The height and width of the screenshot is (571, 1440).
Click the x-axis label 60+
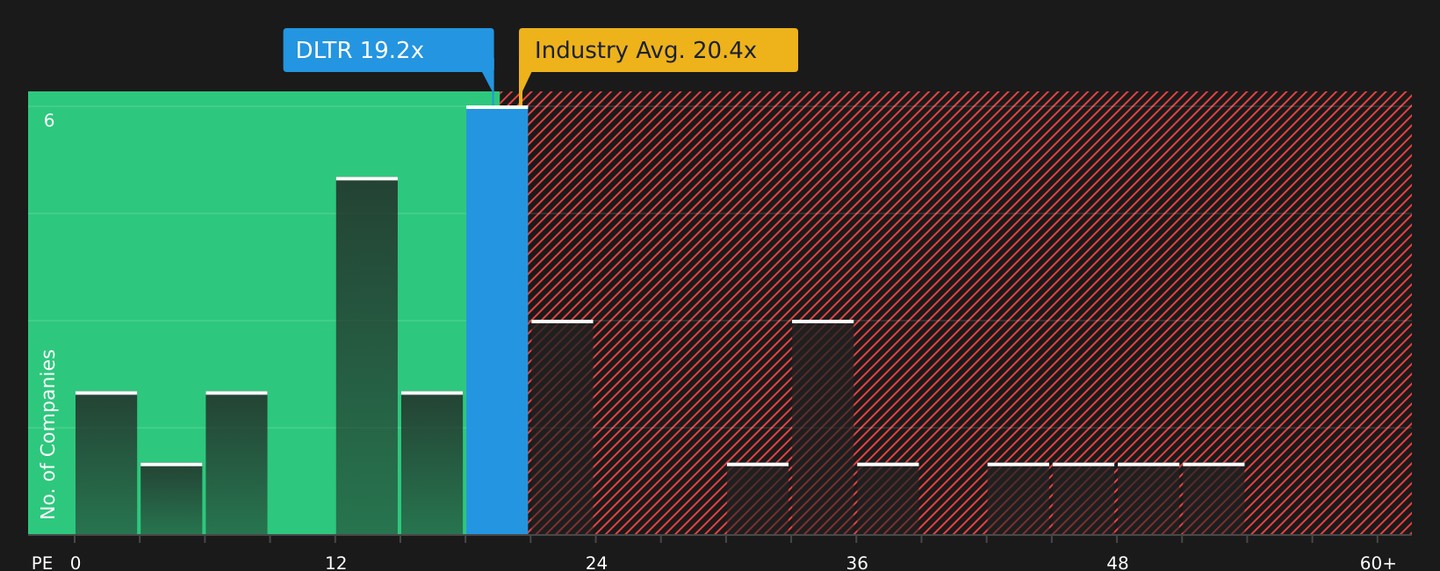[x=1378, y=563]
